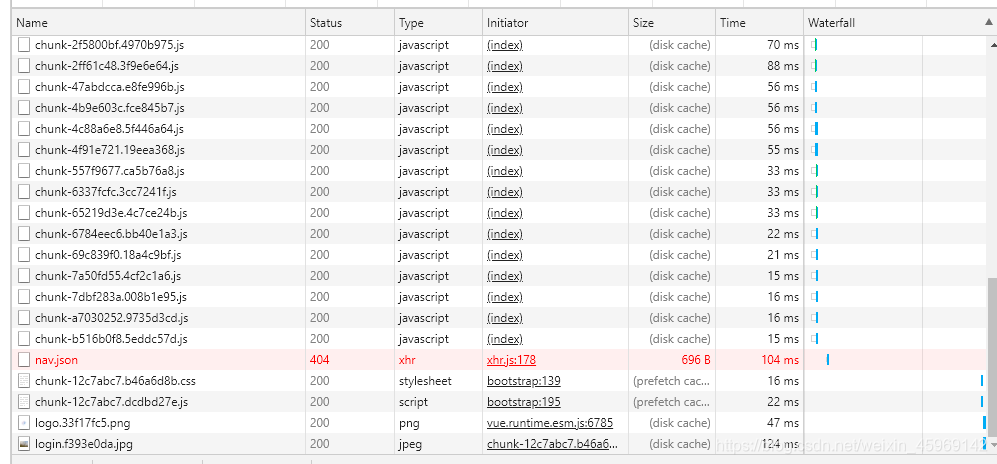Viewport: 997px width, 464px height.
Task: Open bootstrap:195 initiator link
Action: tap(523, 402)
